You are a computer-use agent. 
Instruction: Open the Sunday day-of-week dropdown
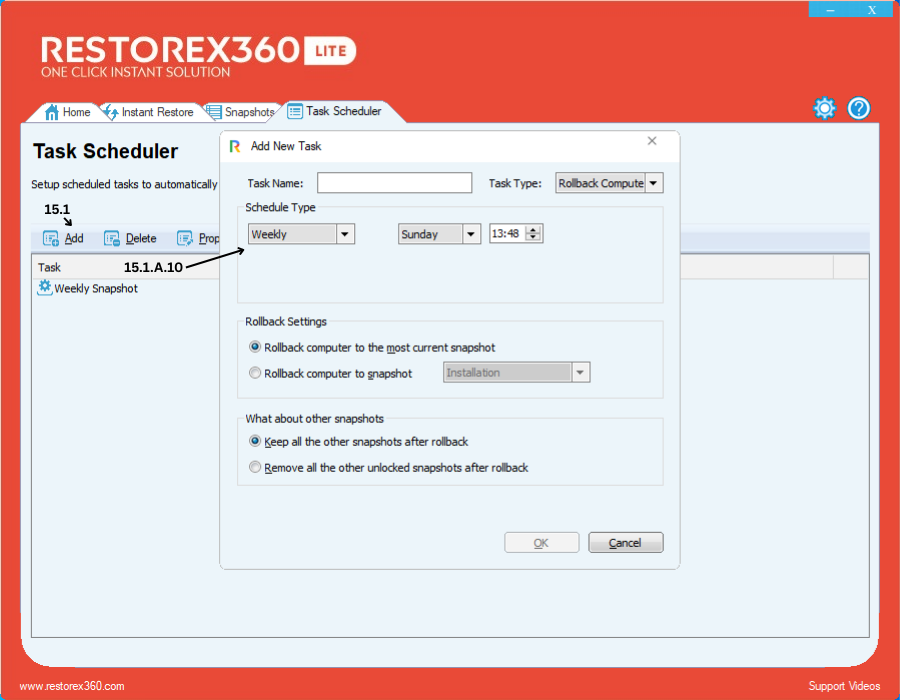[x=471, y=234]
